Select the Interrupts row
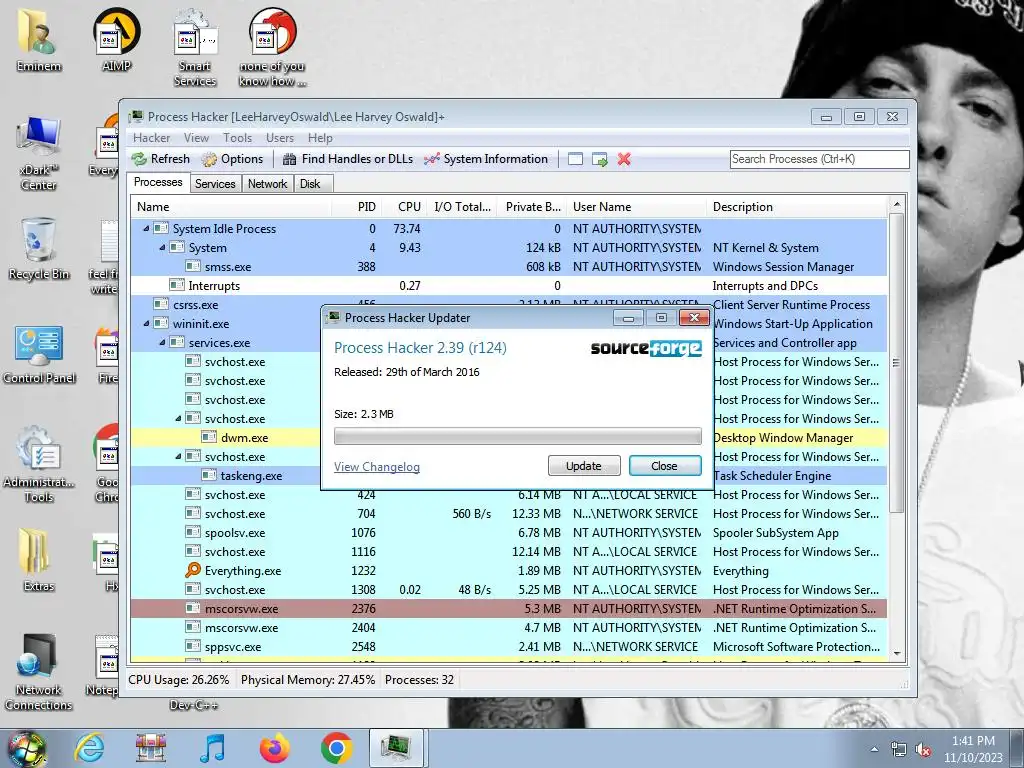 tap(509, 285)
